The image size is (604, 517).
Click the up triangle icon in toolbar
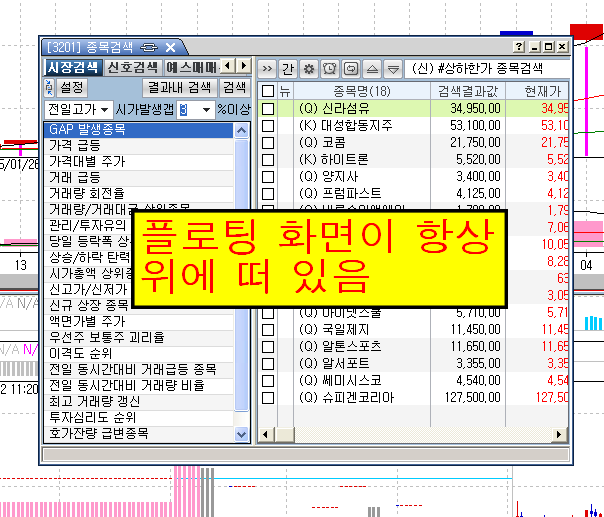372,68
